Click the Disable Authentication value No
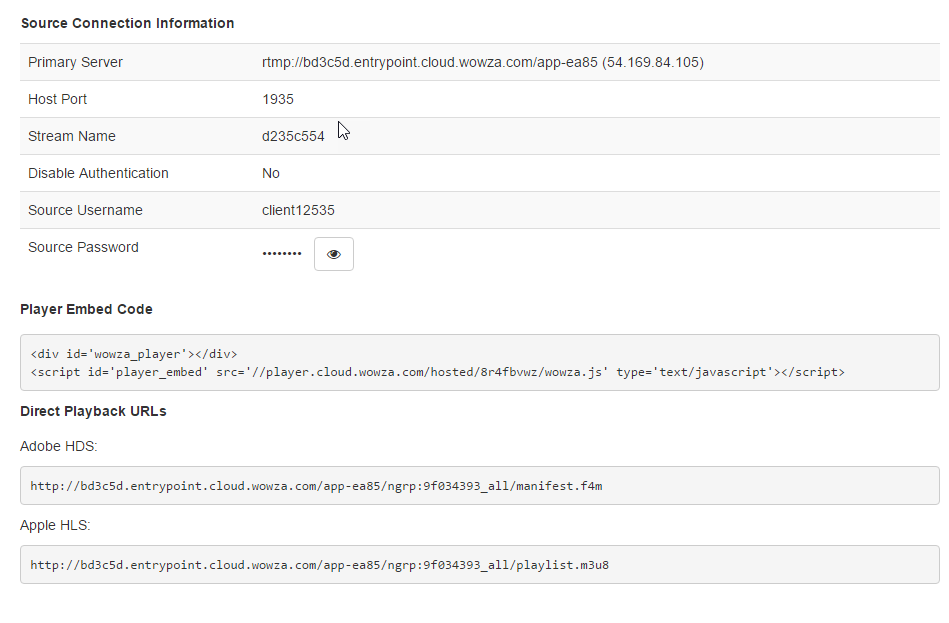This screenshot has height=623, width=949. [271, 173]
